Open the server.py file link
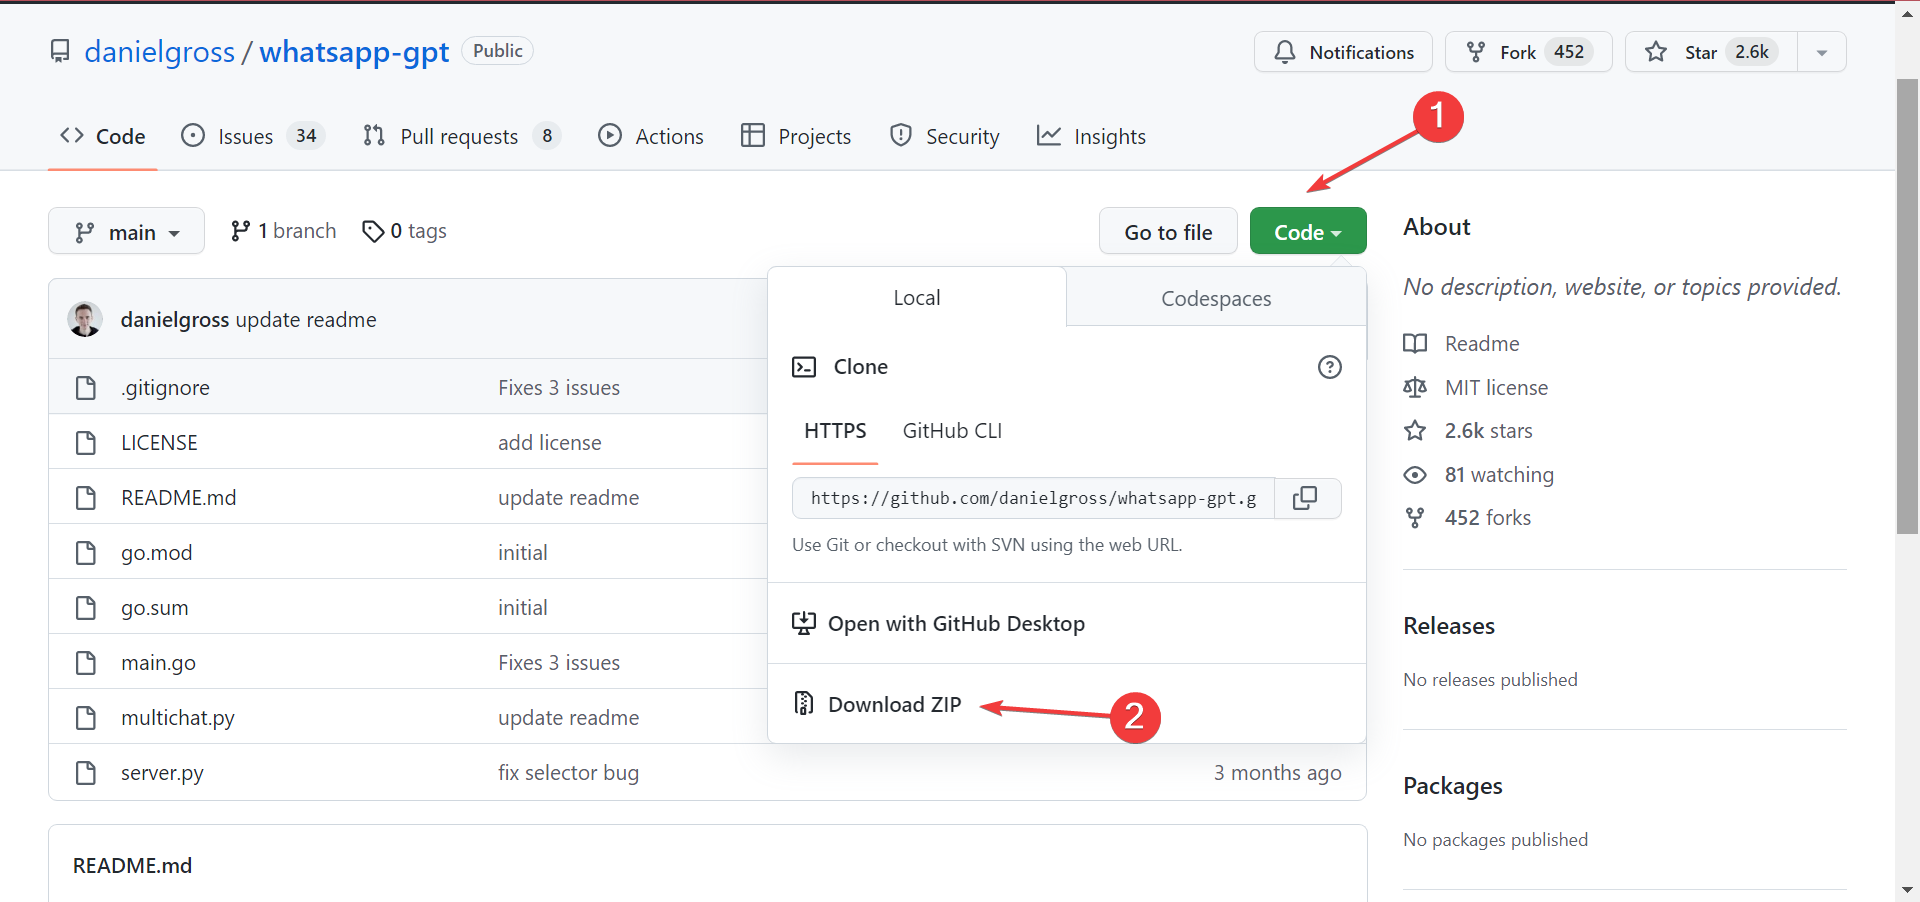Screen dimensions: 1920x902 [162, 772]
